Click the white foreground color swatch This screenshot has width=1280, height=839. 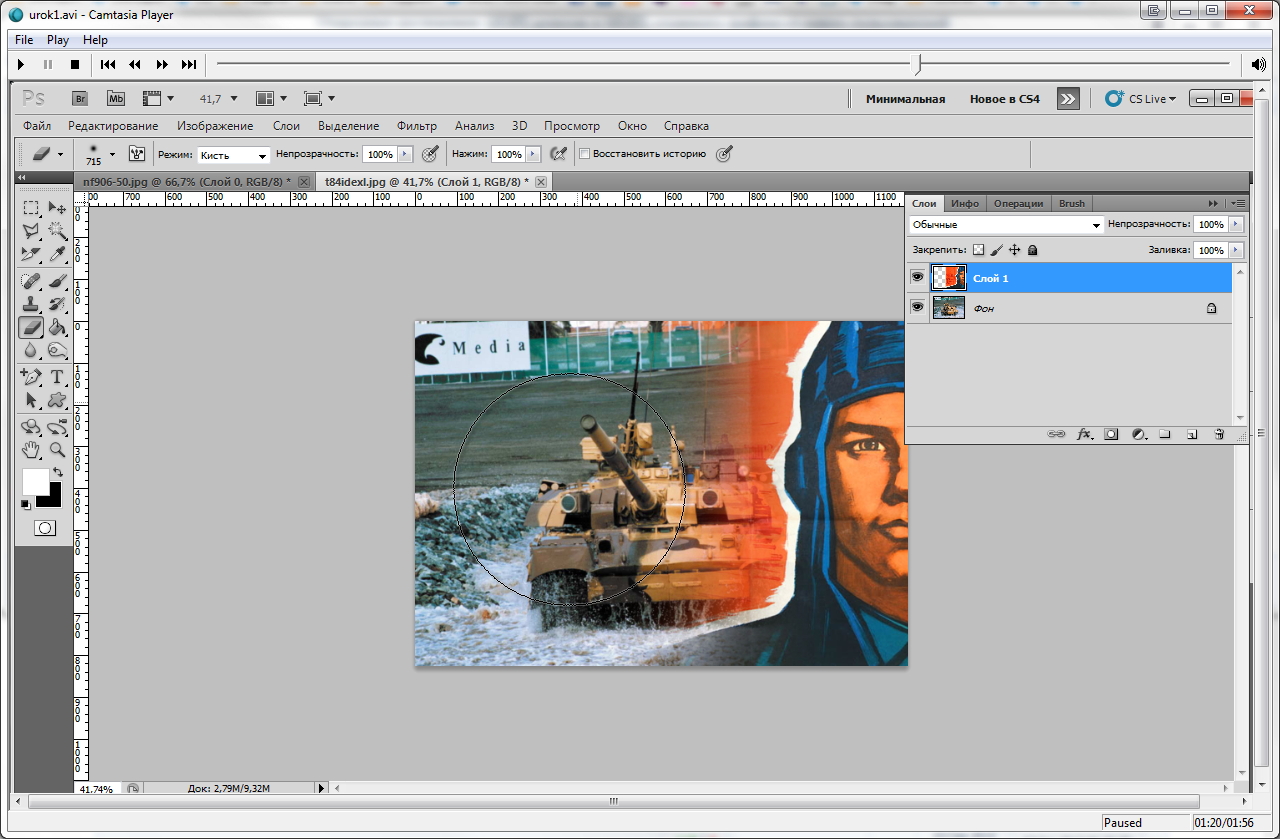(35, 481)
